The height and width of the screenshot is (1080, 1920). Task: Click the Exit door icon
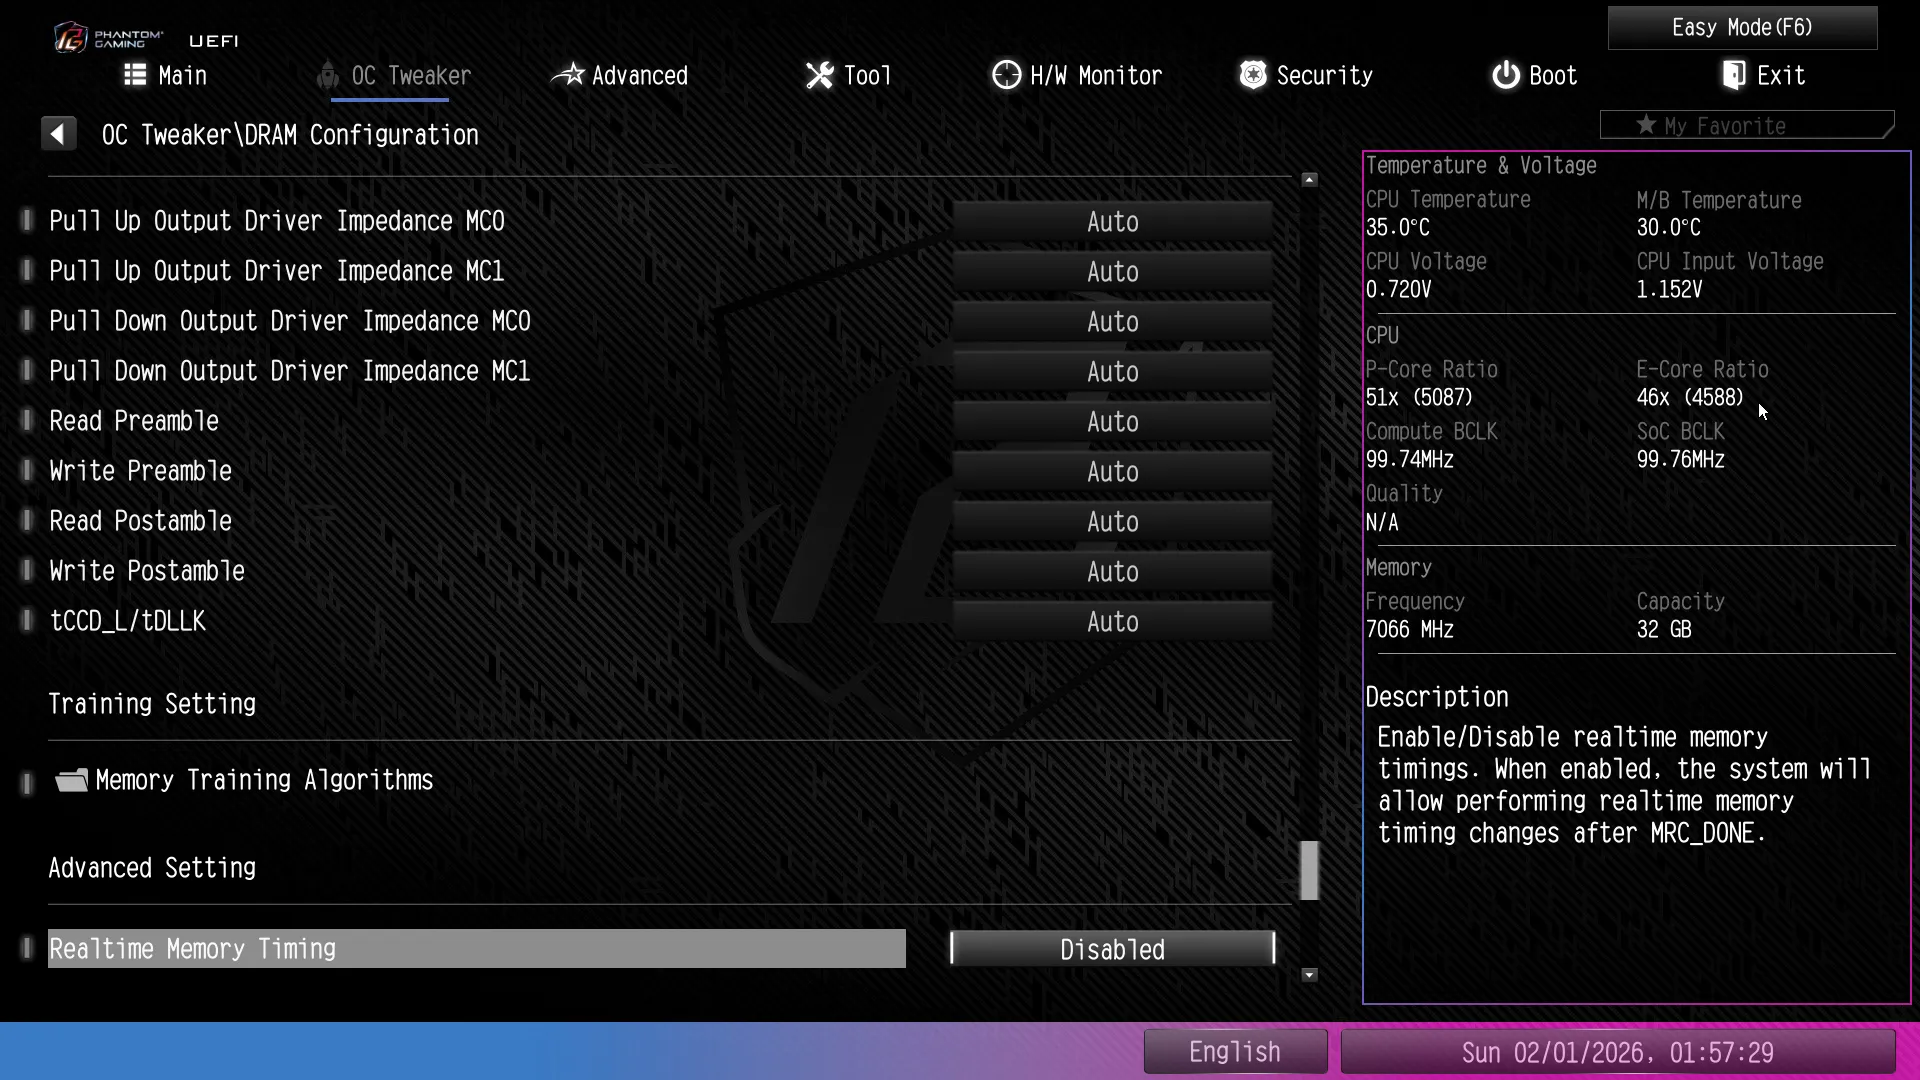click(x=1734, y=75)
